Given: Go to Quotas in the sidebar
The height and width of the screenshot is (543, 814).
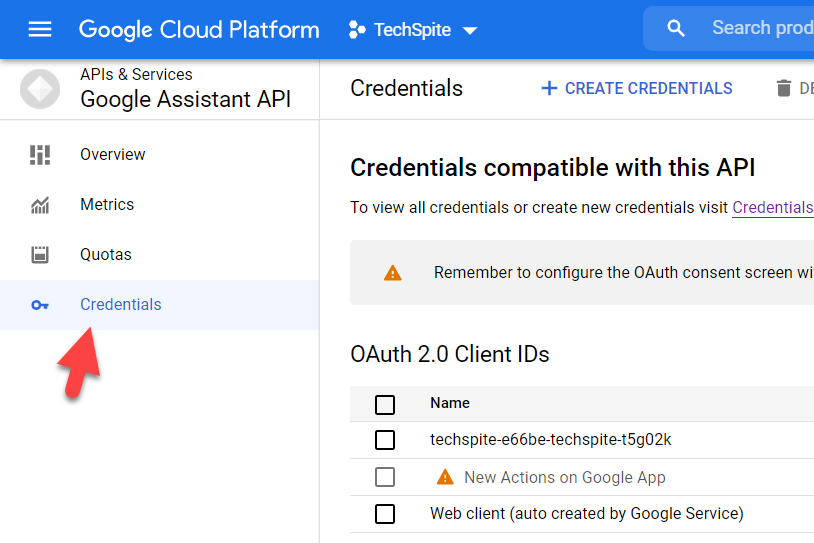Looking at the screenshot, I should point(106,255).
